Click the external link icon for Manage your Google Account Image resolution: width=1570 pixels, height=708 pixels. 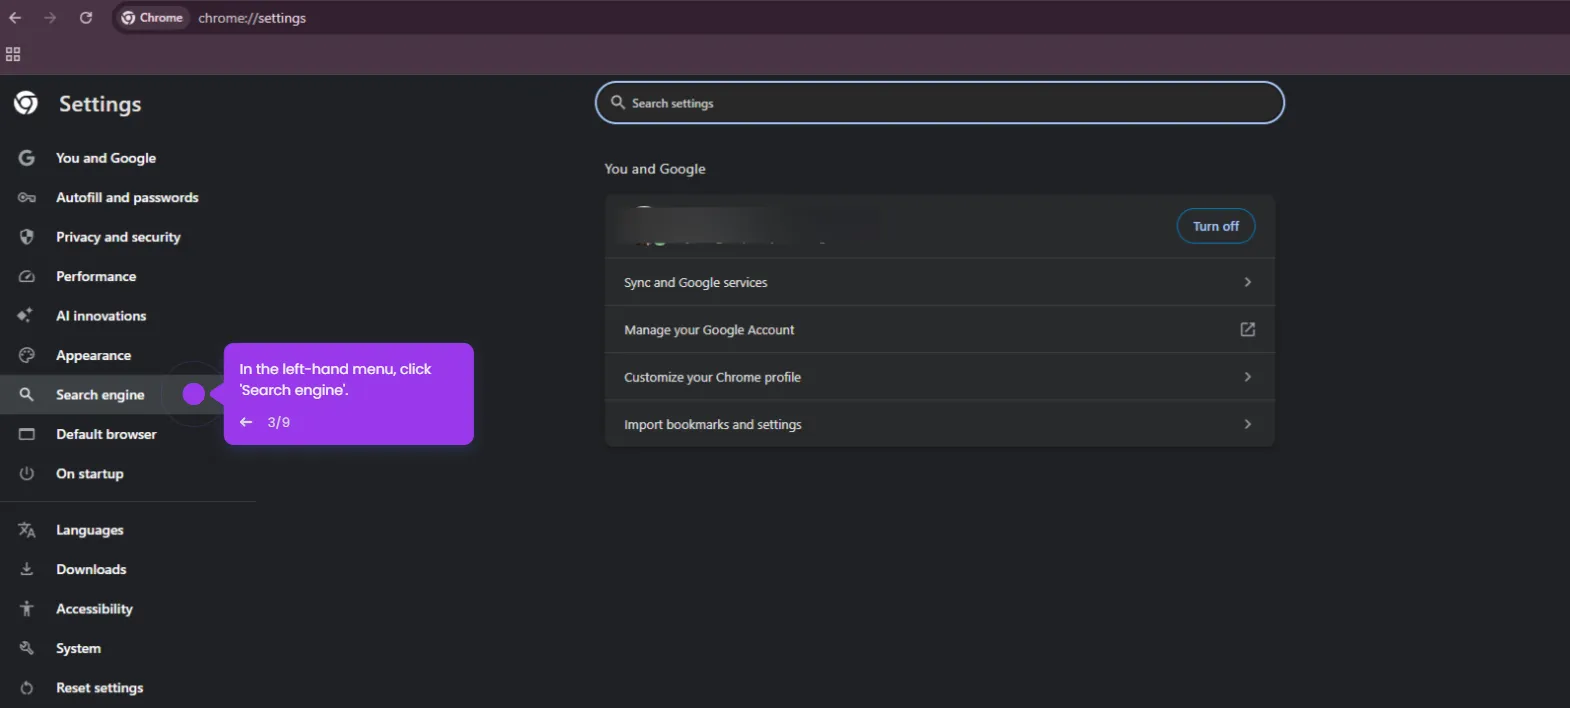1247,329
